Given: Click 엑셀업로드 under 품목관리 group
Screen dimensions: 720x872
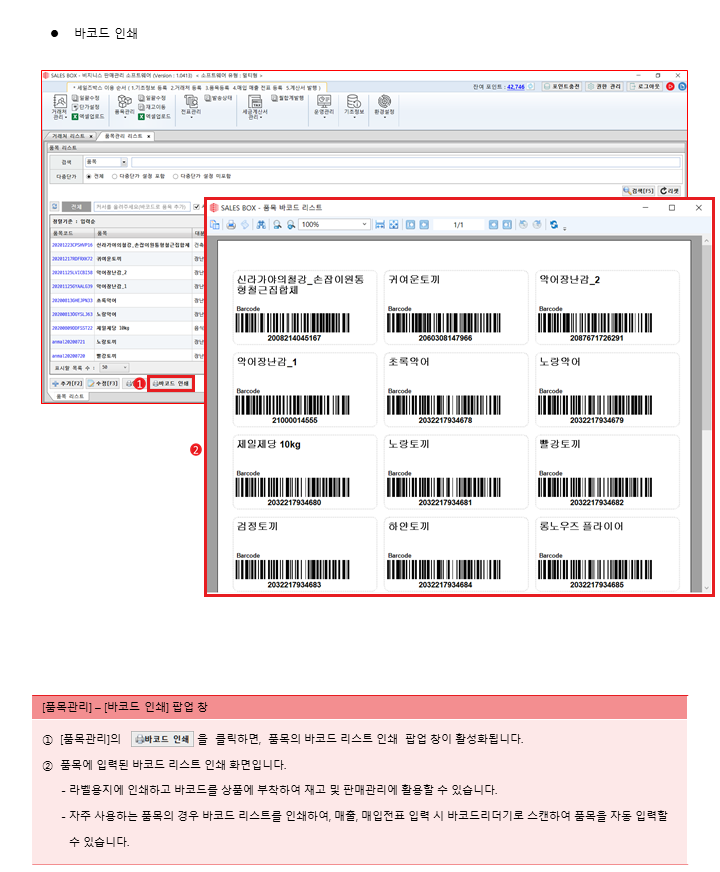Looking at the screenshot, I should 154,116.
